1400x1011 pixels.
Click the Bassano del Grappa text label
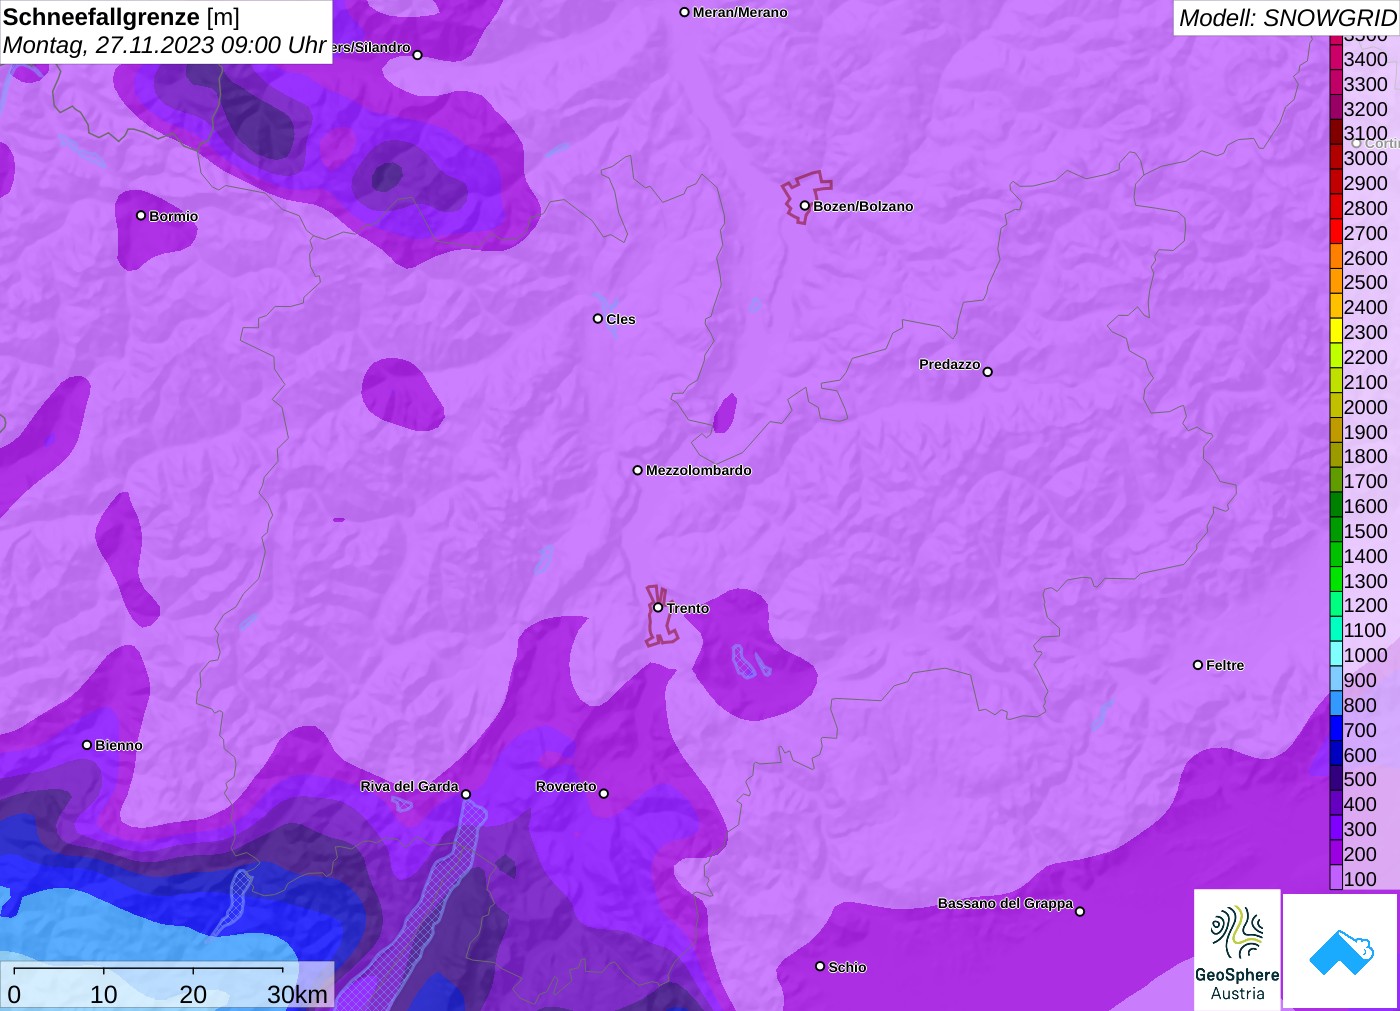tap(1005, 903)
